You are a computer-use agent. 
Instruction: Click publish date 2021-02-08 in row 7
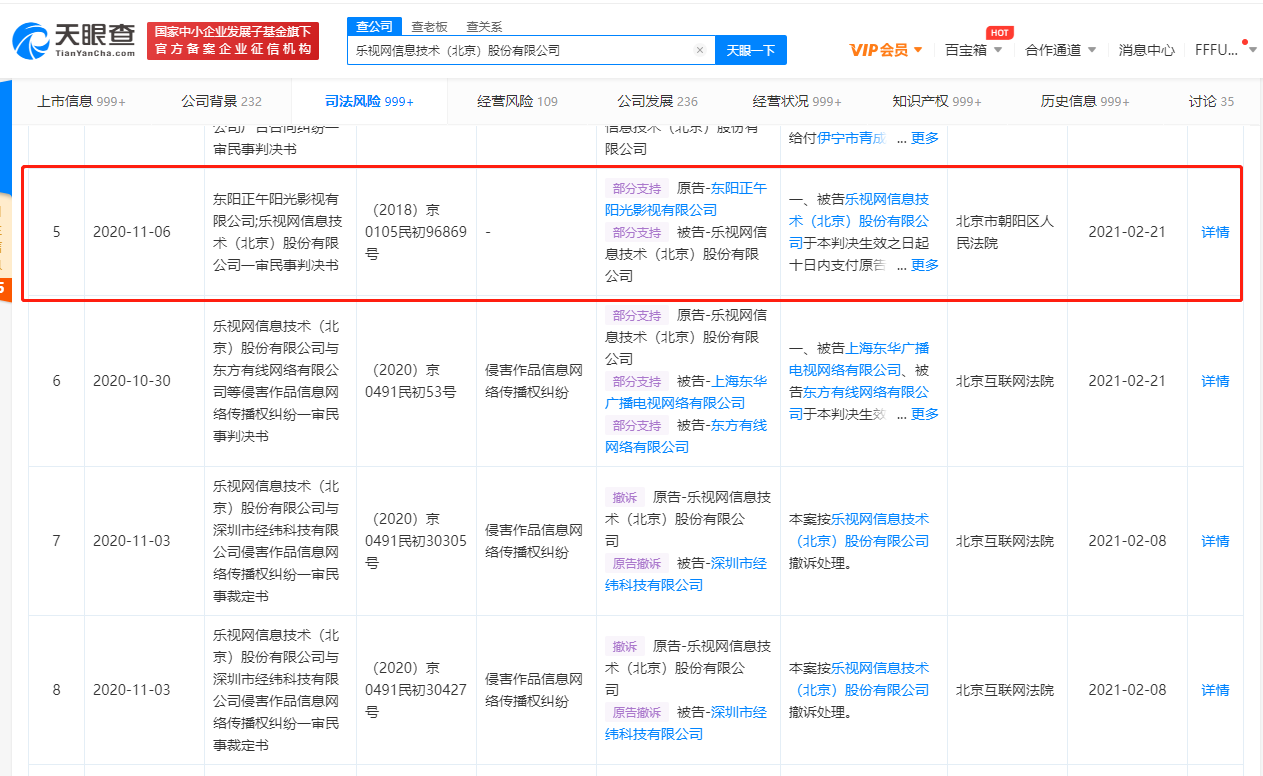point(1126,541)
